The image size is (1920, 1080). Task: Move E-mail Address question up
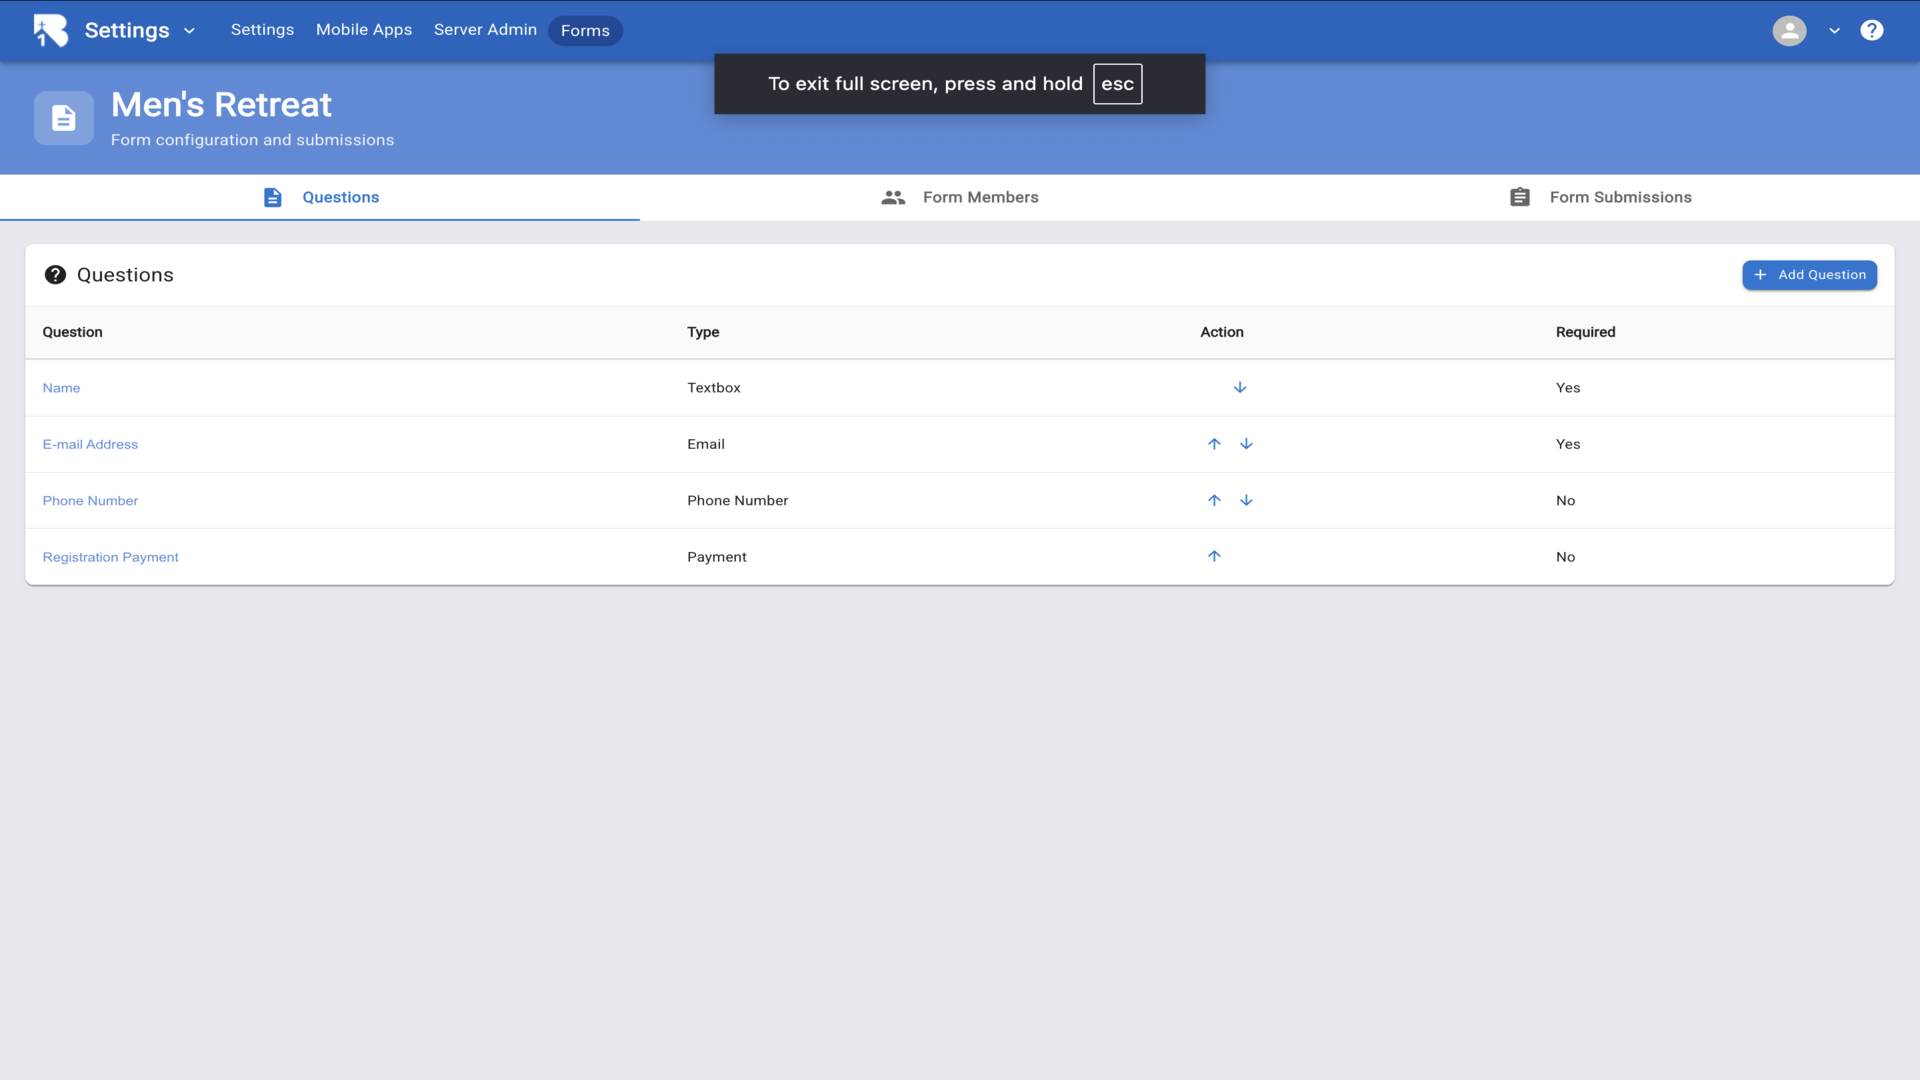coord(1214,444)
